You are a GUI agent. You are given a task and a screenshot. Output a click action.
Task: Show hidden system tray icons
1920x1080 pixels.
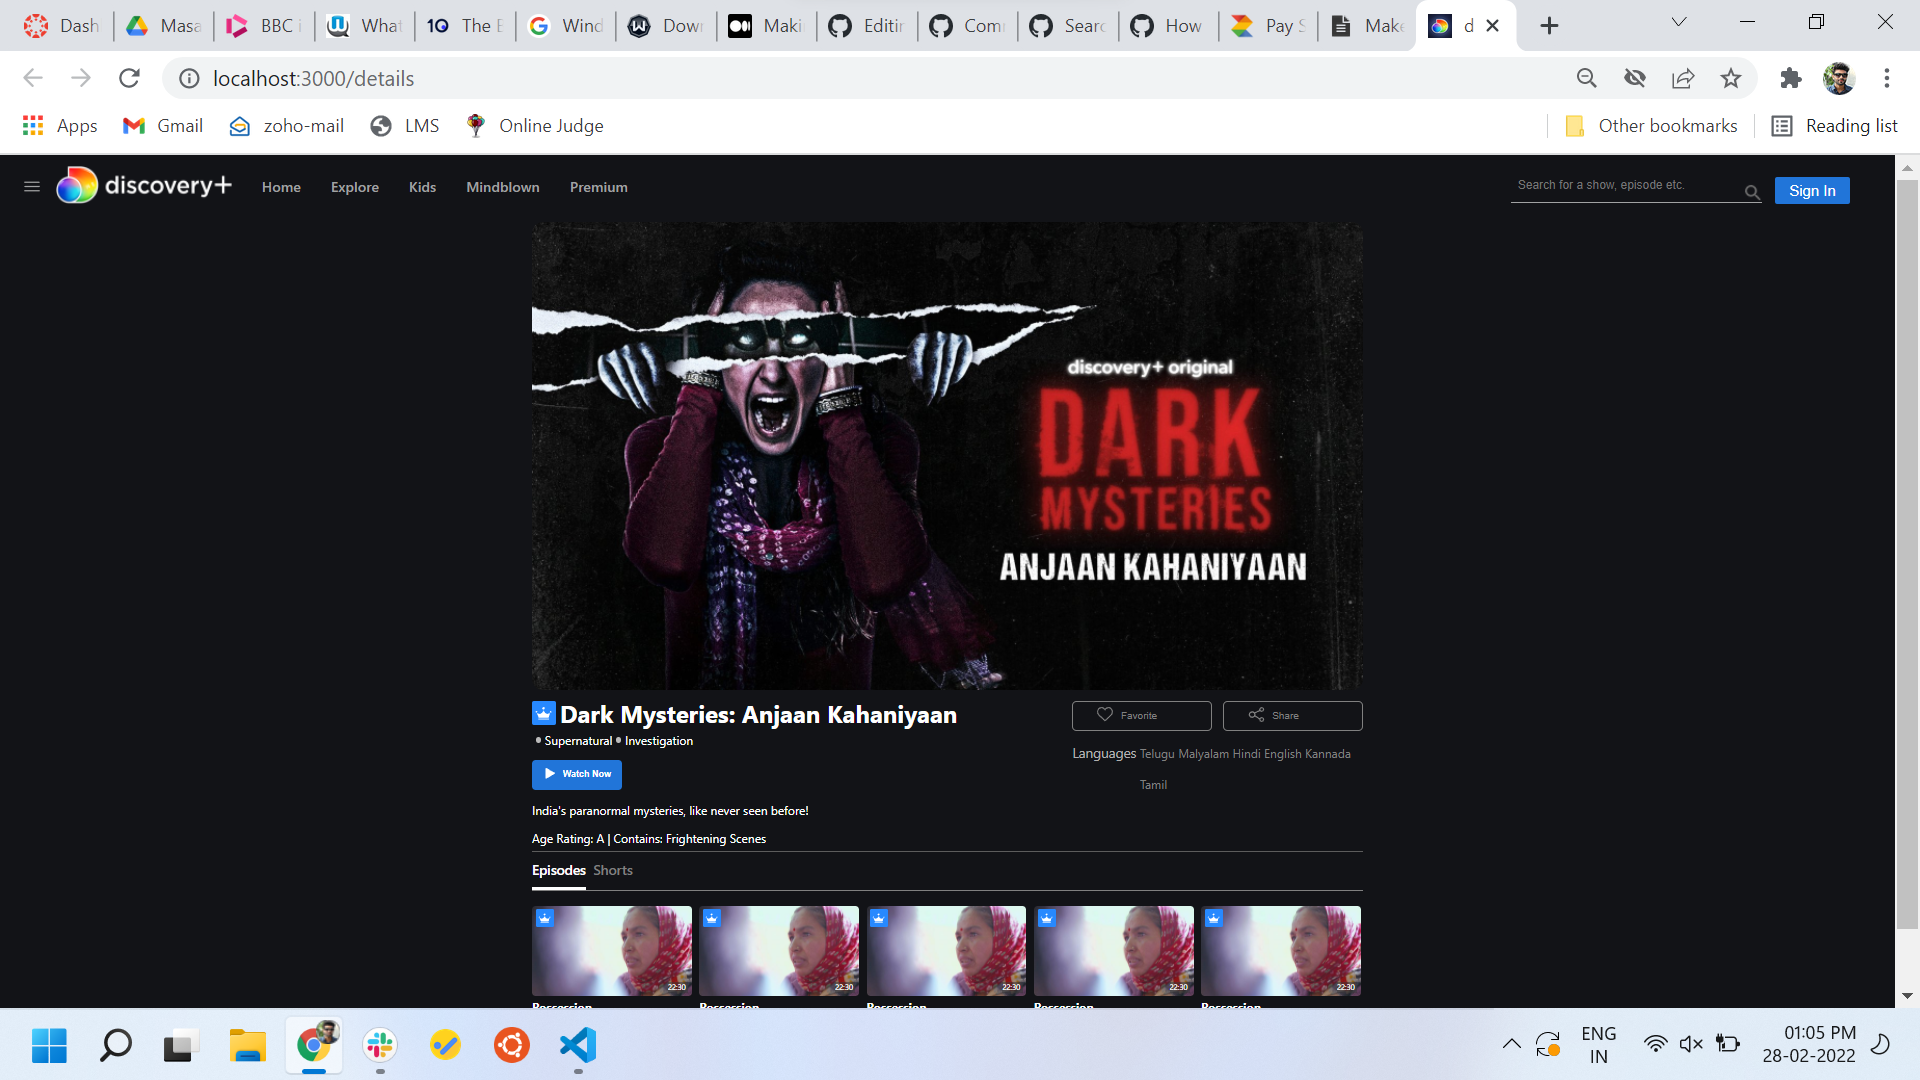(x=1511, y=1045)
